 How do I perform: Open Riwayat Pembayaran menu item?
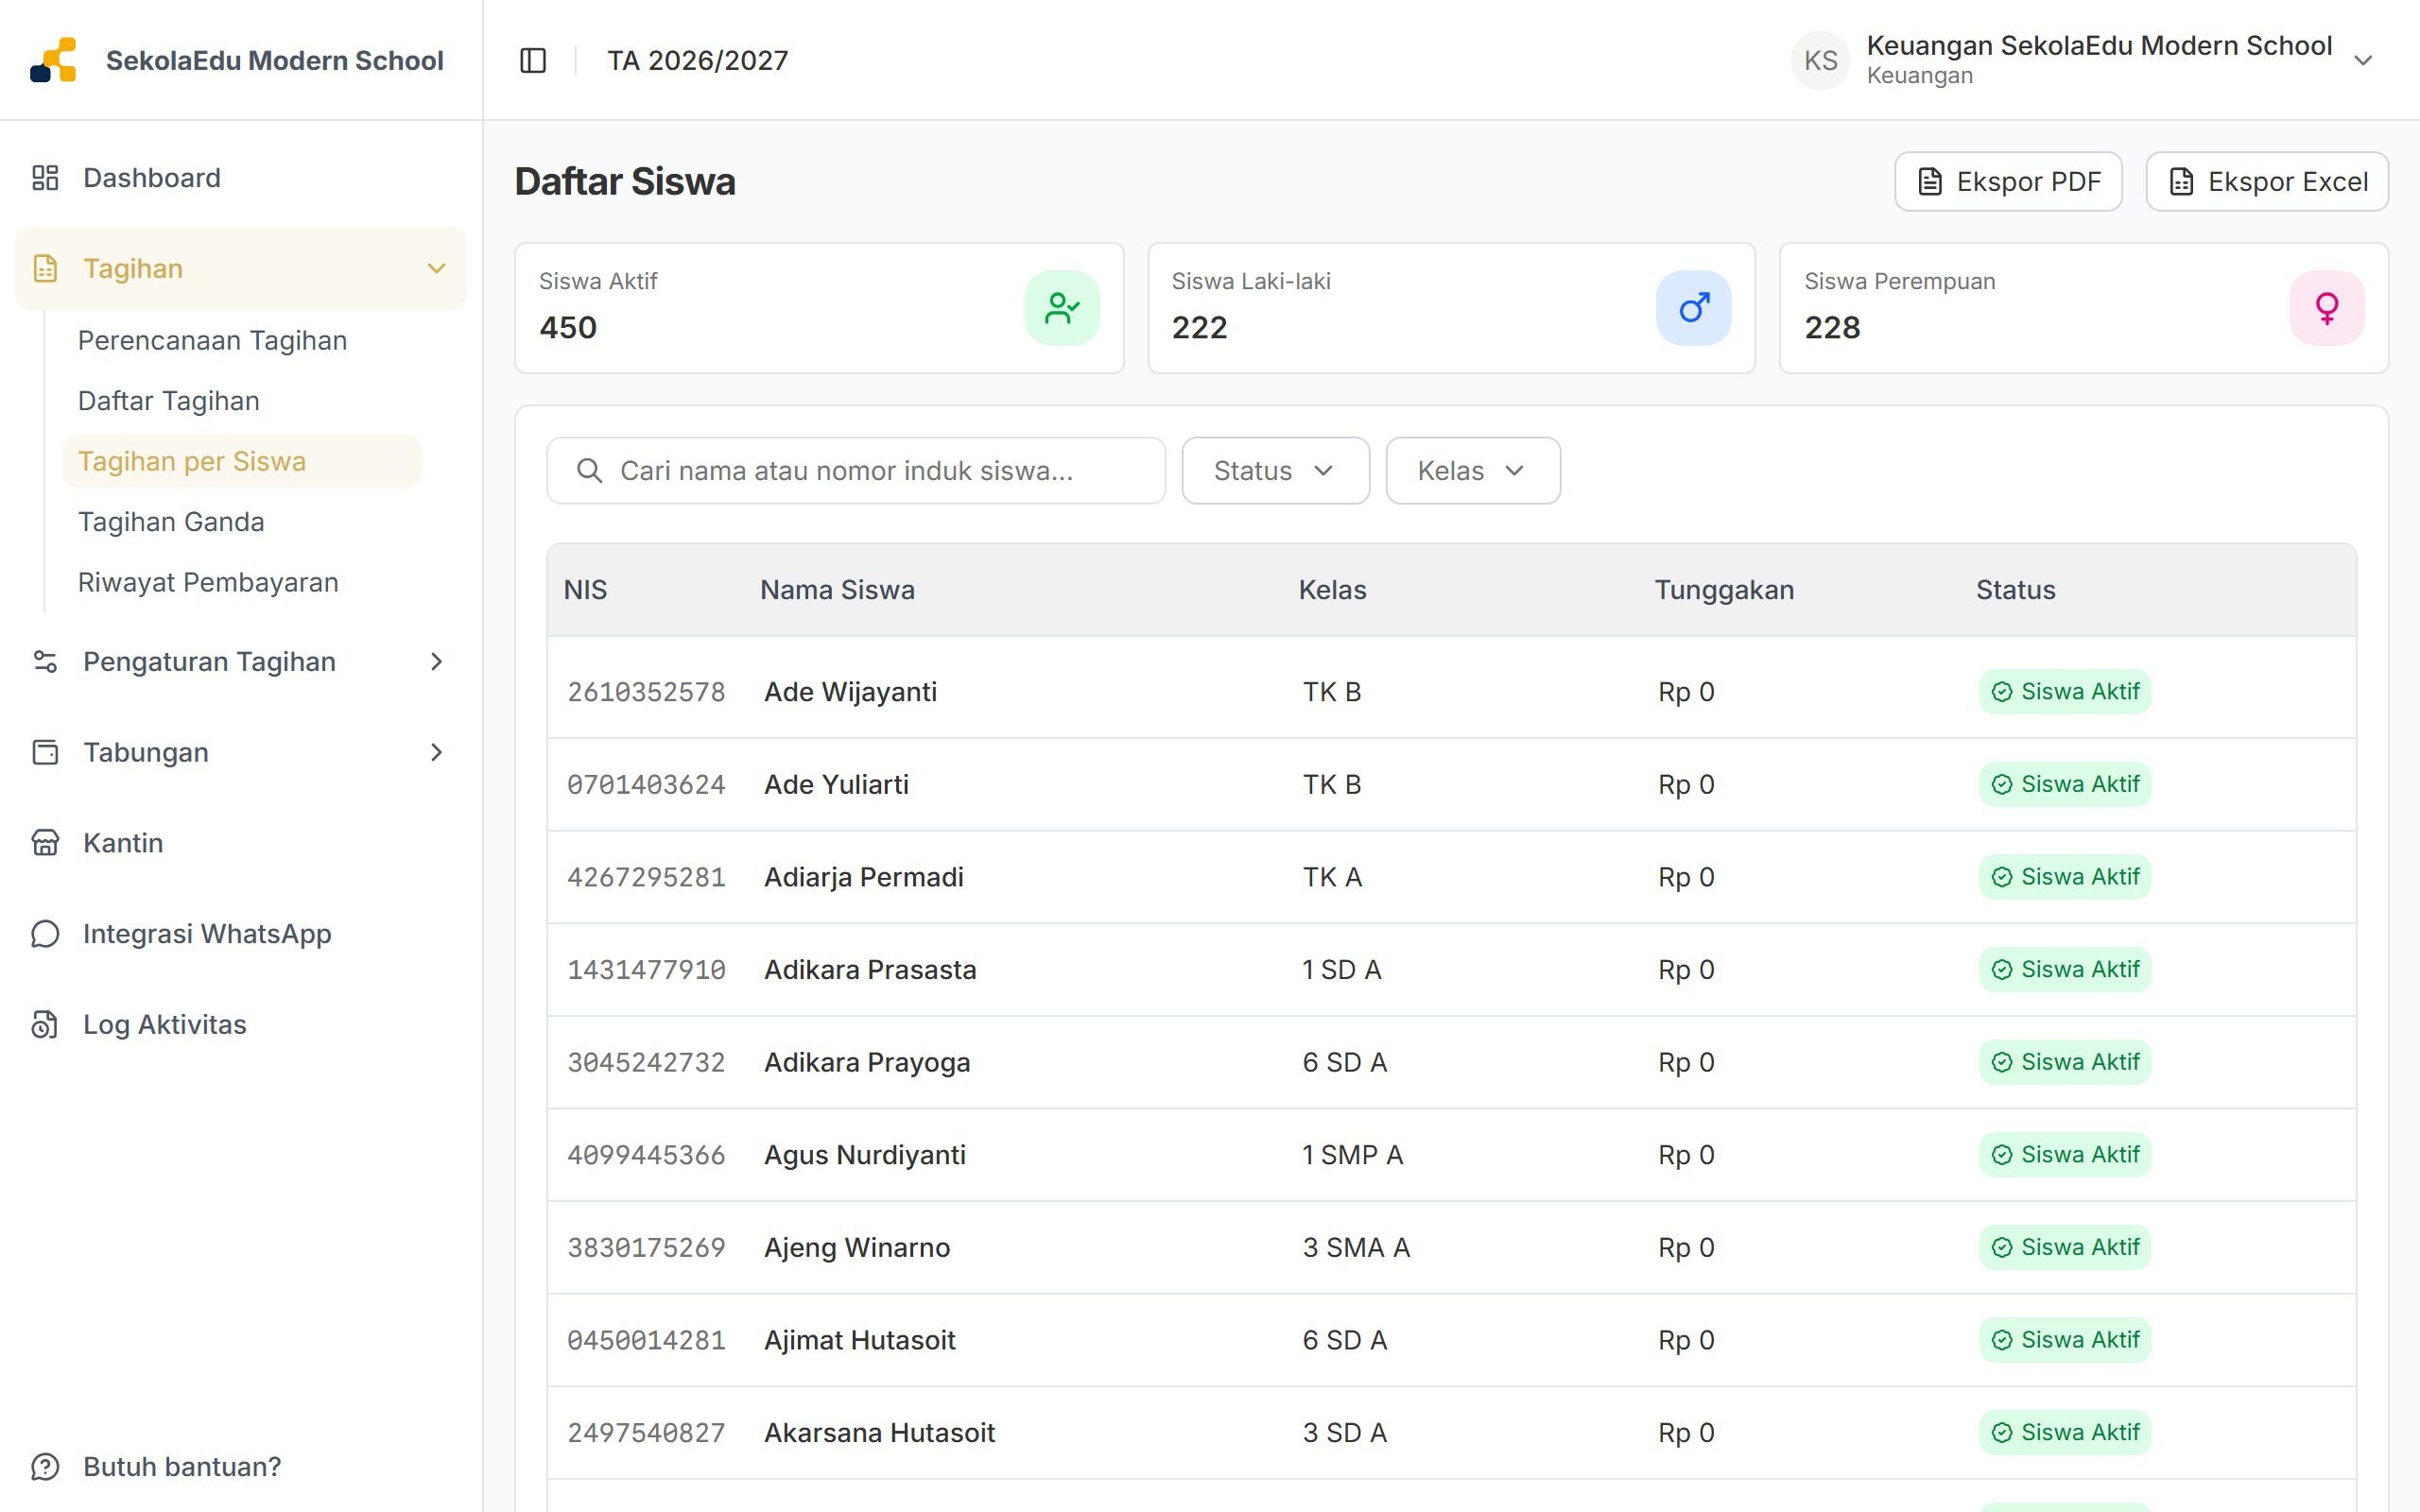(208, 582)
